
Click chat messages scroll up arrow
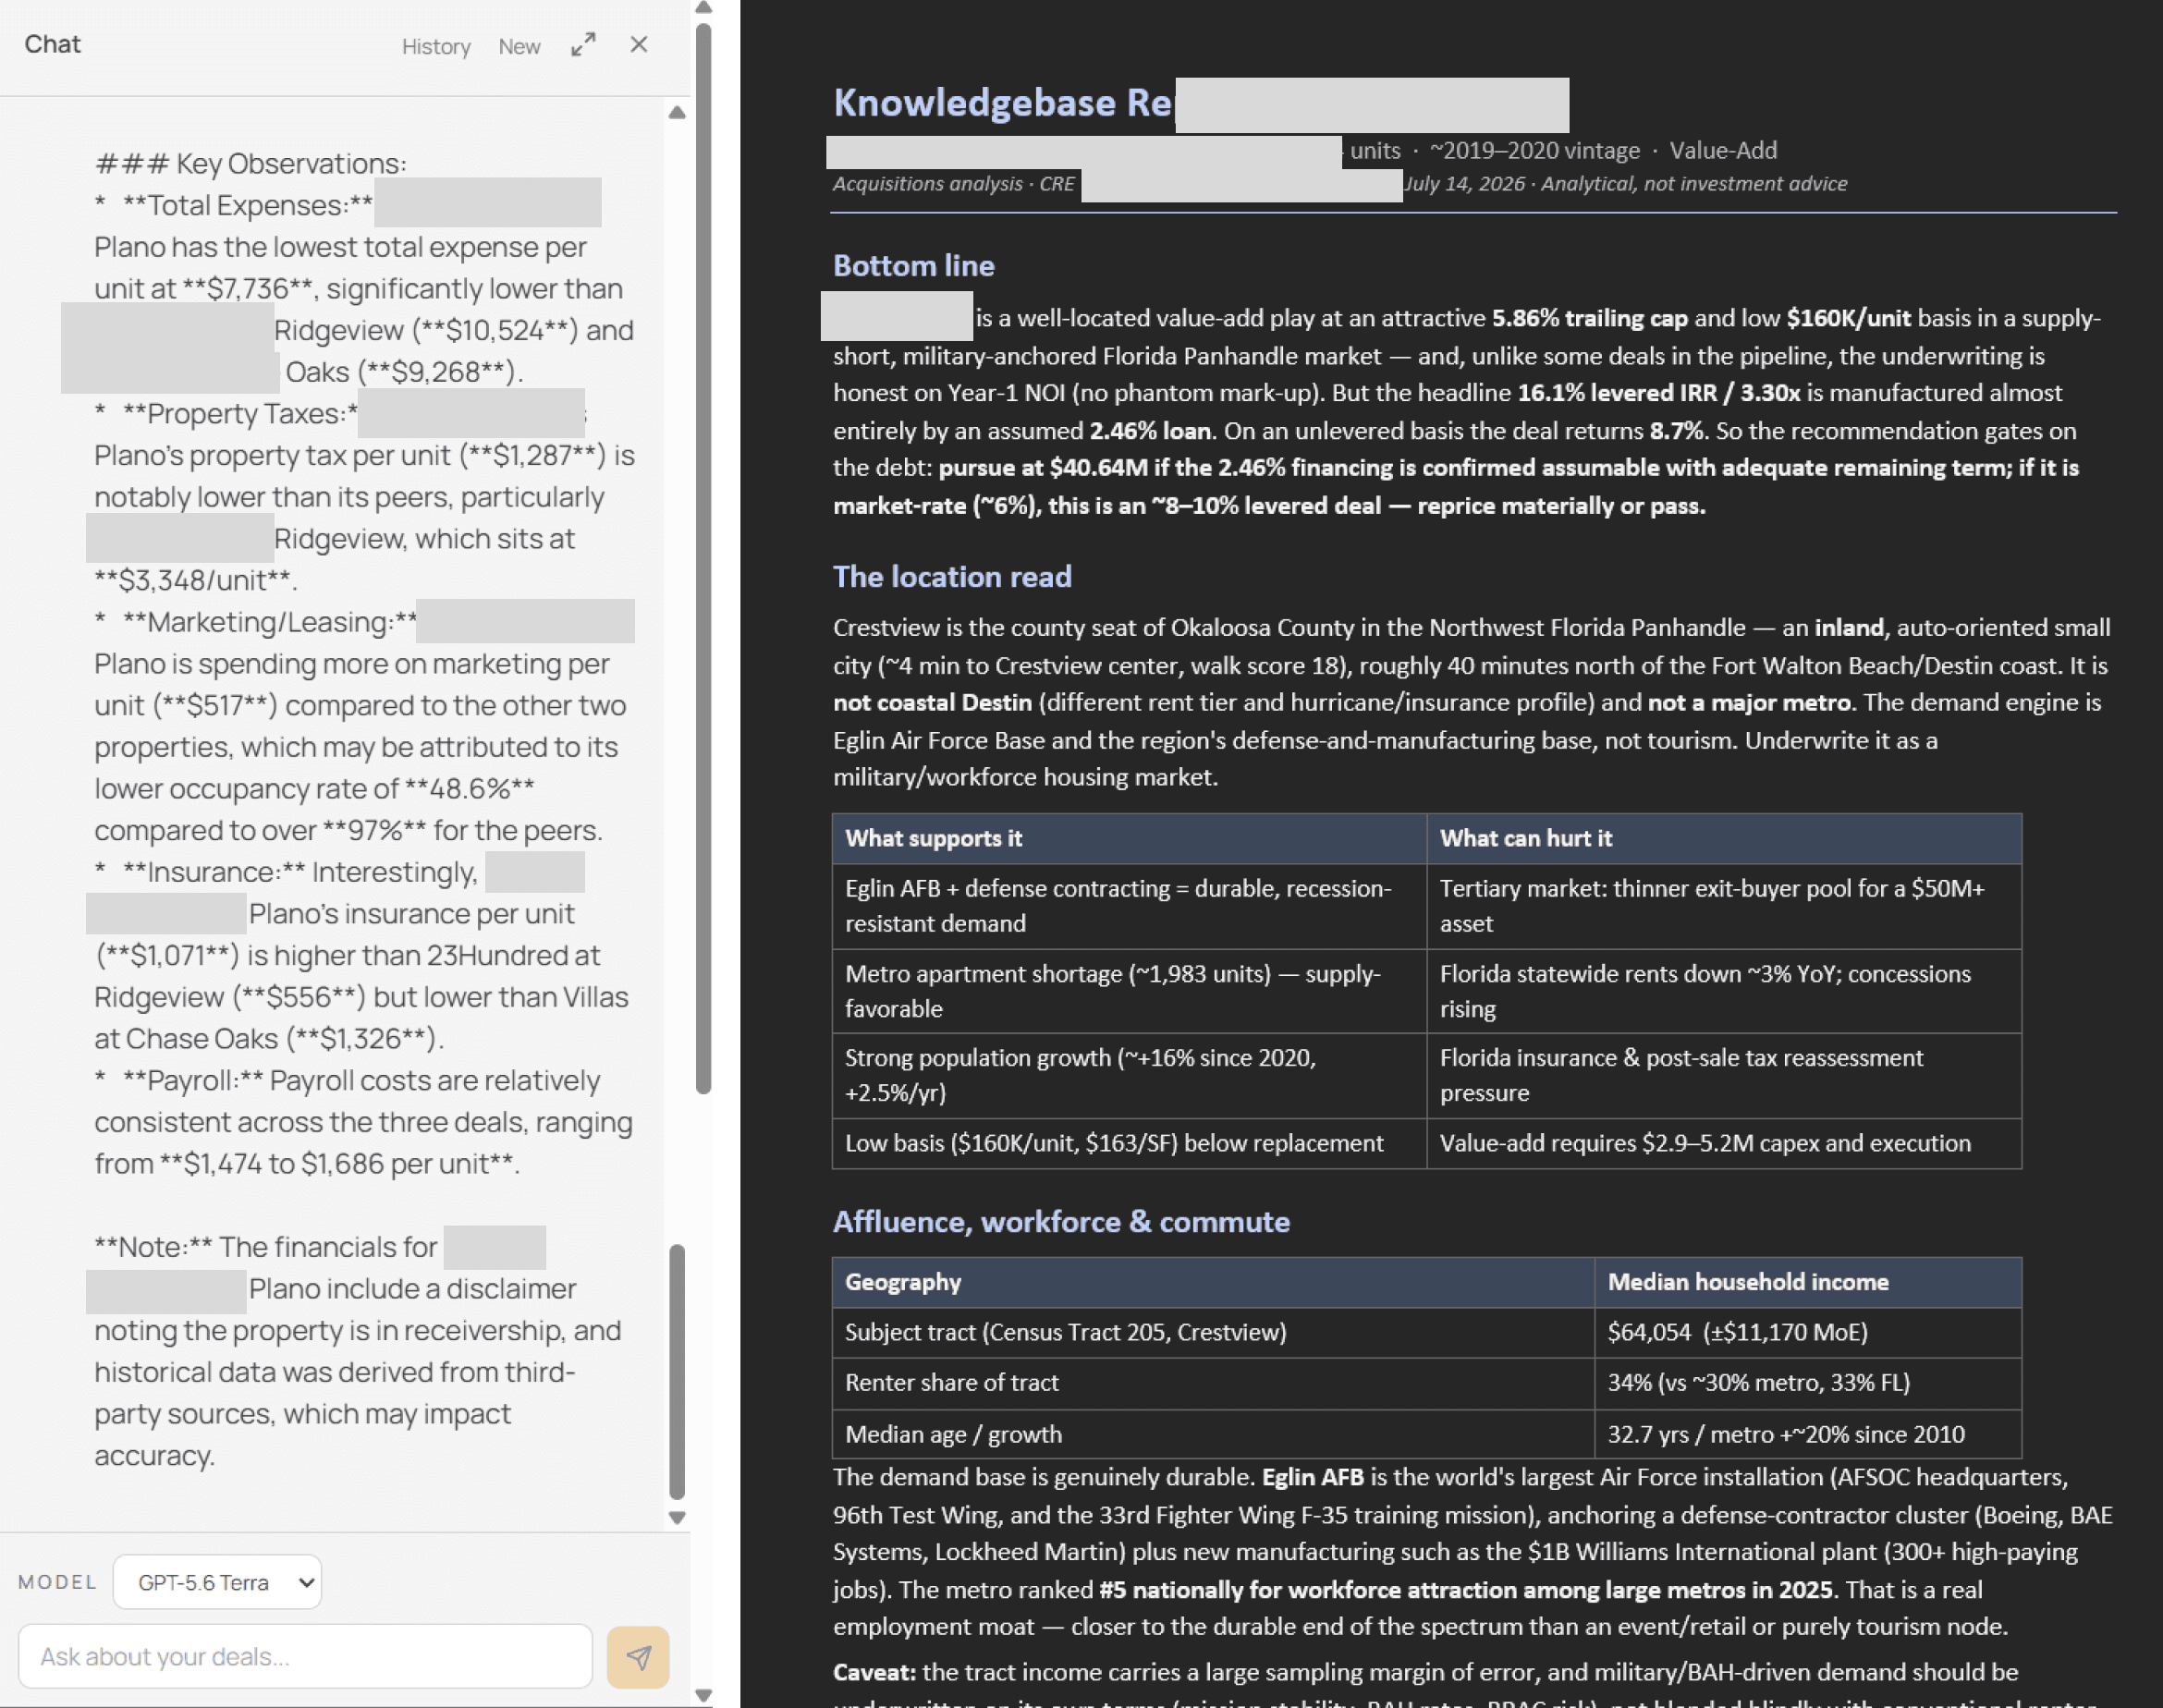coord(677,113)
